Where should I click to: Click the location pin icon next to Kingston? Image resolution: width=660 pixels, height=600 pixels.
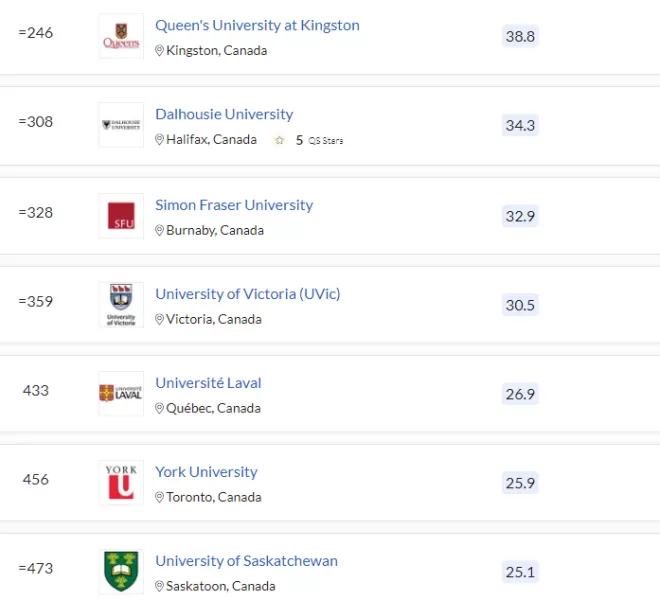click(x=159, y=51)
